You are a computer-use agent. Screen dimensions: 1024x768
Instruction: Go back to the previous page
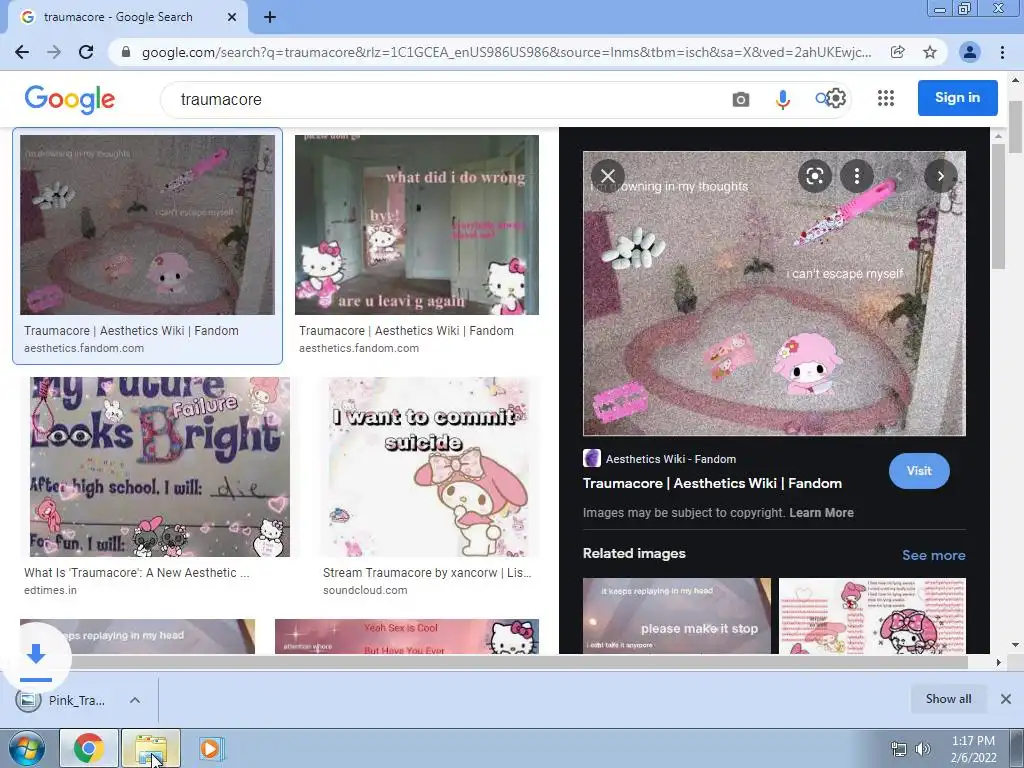22,52
